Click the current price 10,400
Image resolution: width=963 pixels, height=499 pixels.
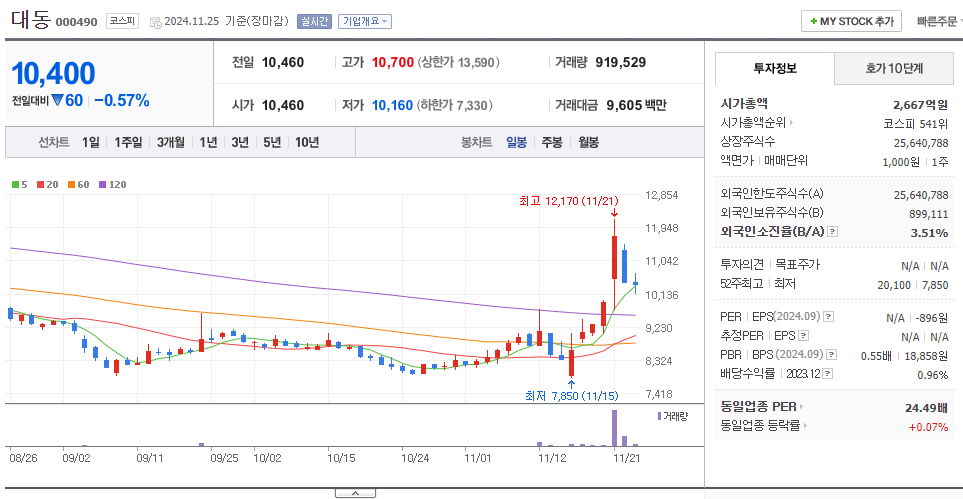53,74
